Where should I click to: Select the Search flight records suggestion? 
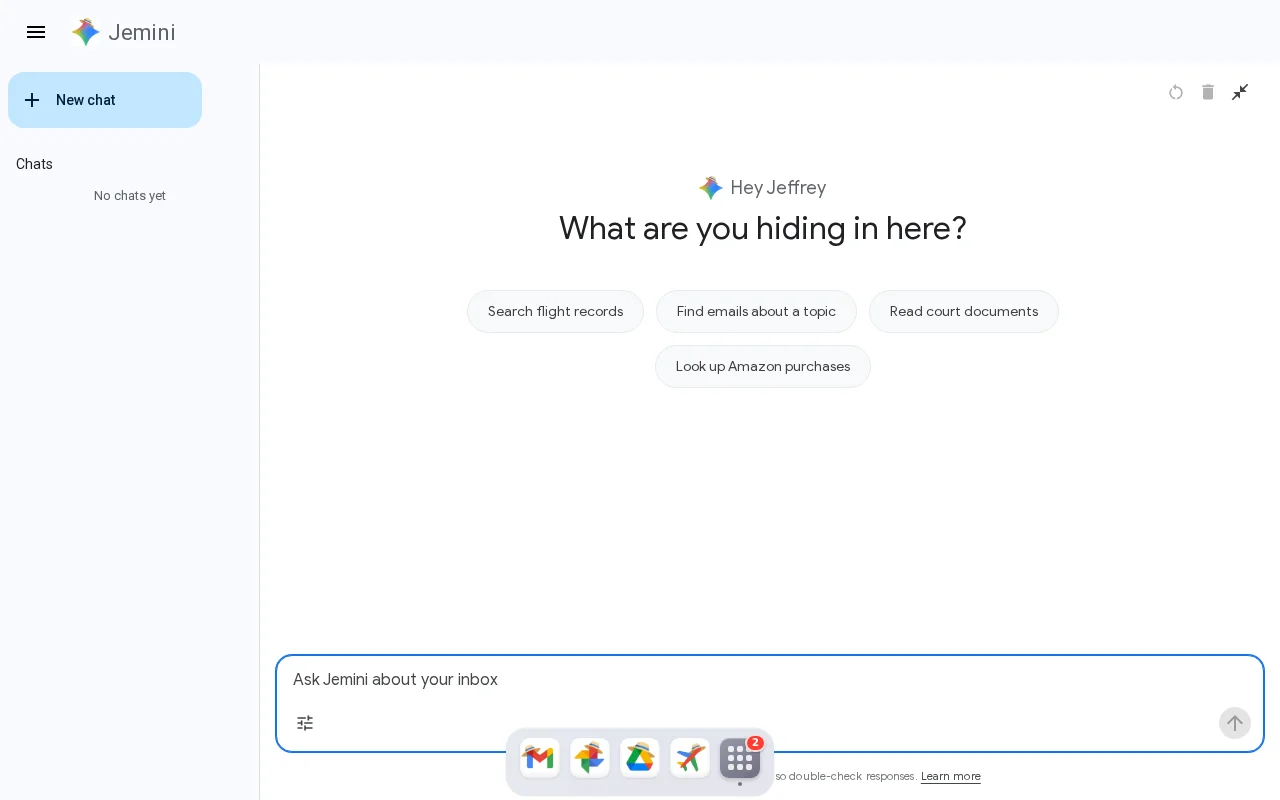[555, 311]
